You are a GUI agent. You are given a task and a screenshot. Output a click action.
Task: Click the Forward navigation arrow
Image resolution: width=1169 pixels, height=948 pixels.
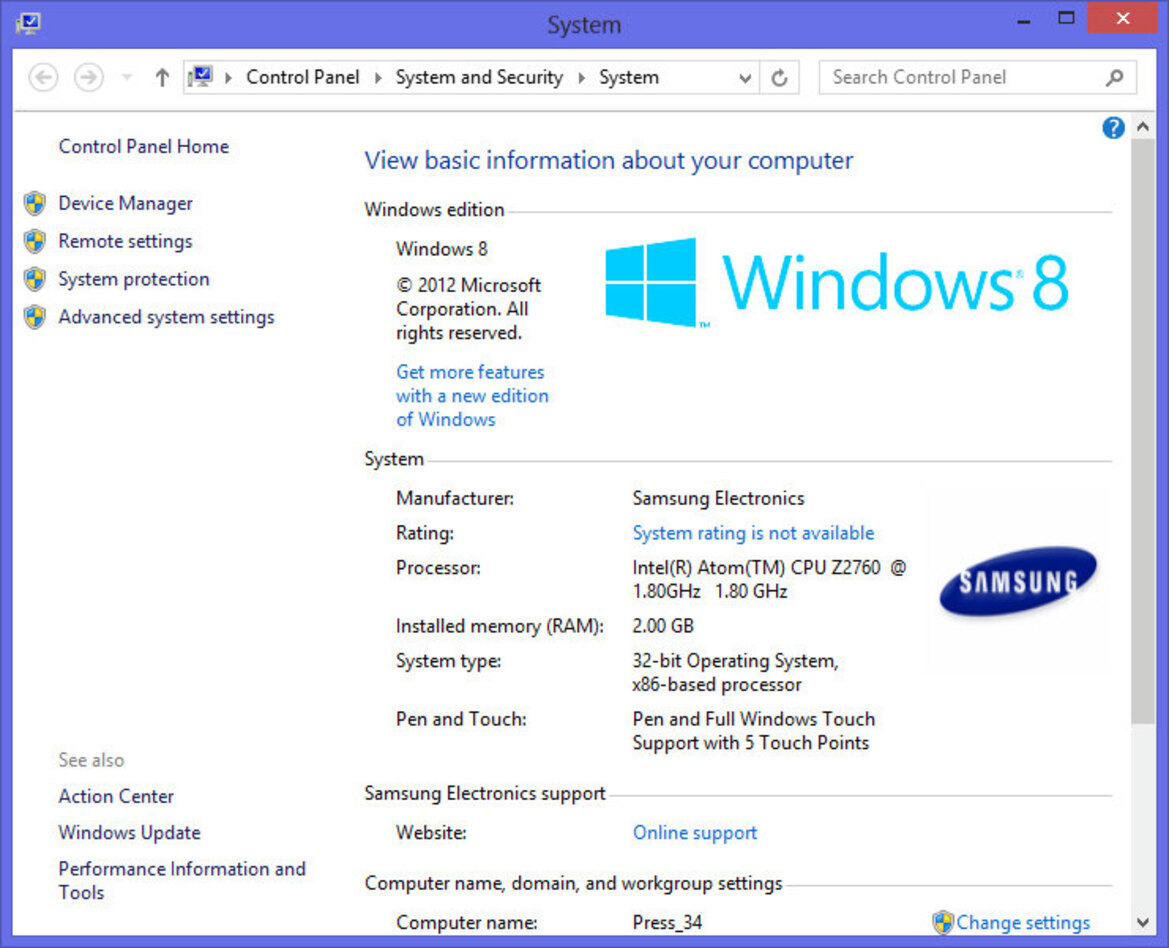89,78
